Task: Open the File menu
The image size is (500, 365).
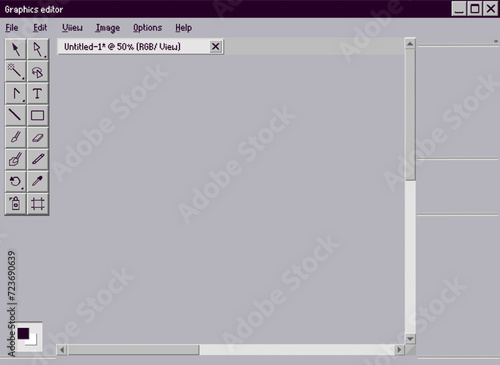Action: click(12, 28)
